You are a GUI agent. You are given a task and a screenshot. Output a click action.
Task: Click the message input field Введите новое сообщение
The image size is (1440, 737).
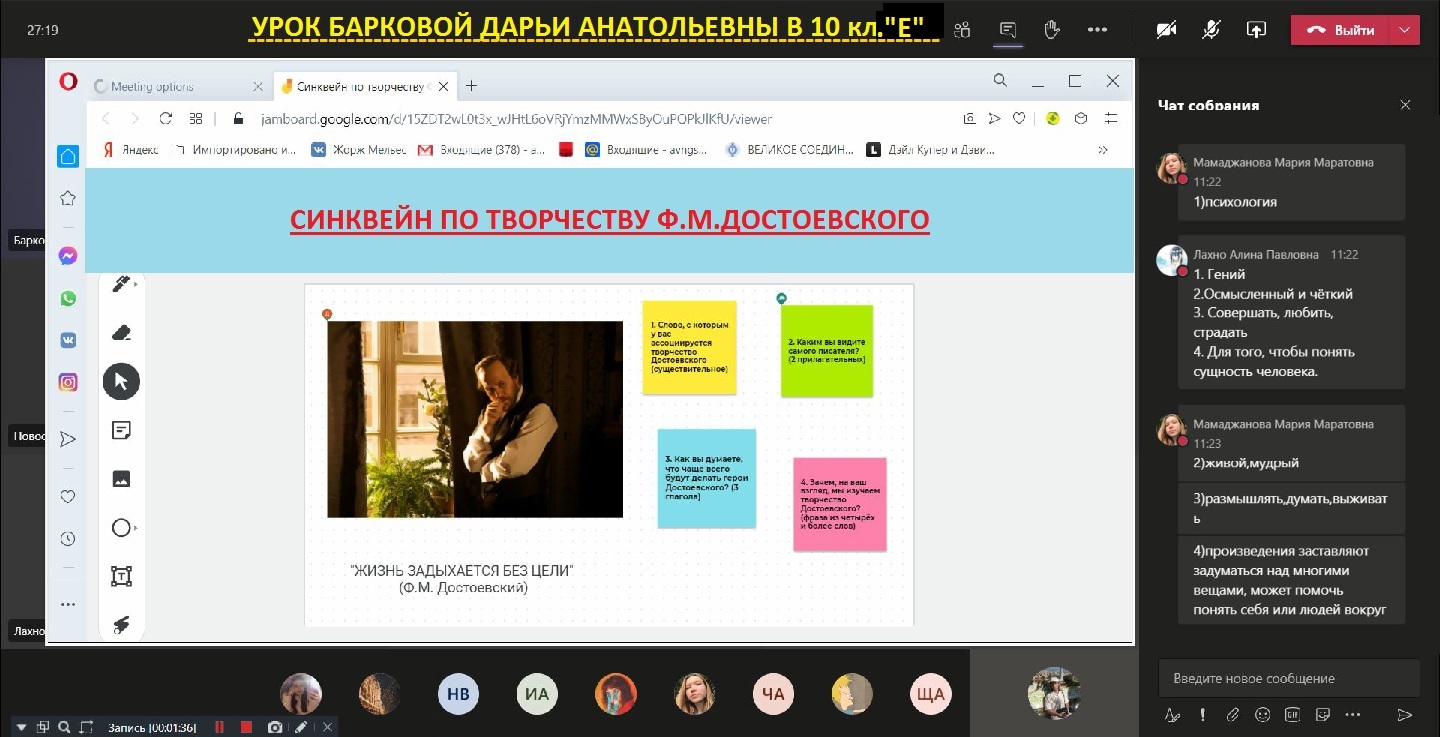tap(1288, 678)
